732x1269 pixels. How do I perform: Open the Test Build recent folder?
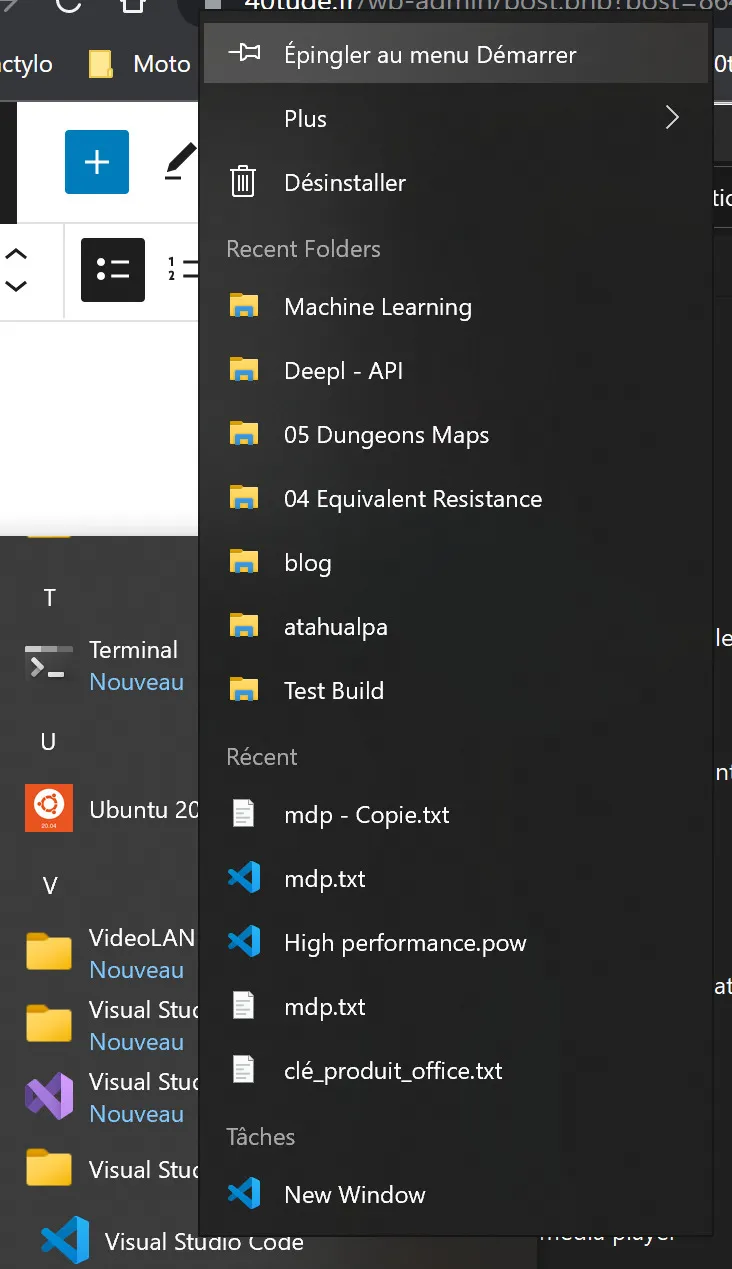(456, 691)
